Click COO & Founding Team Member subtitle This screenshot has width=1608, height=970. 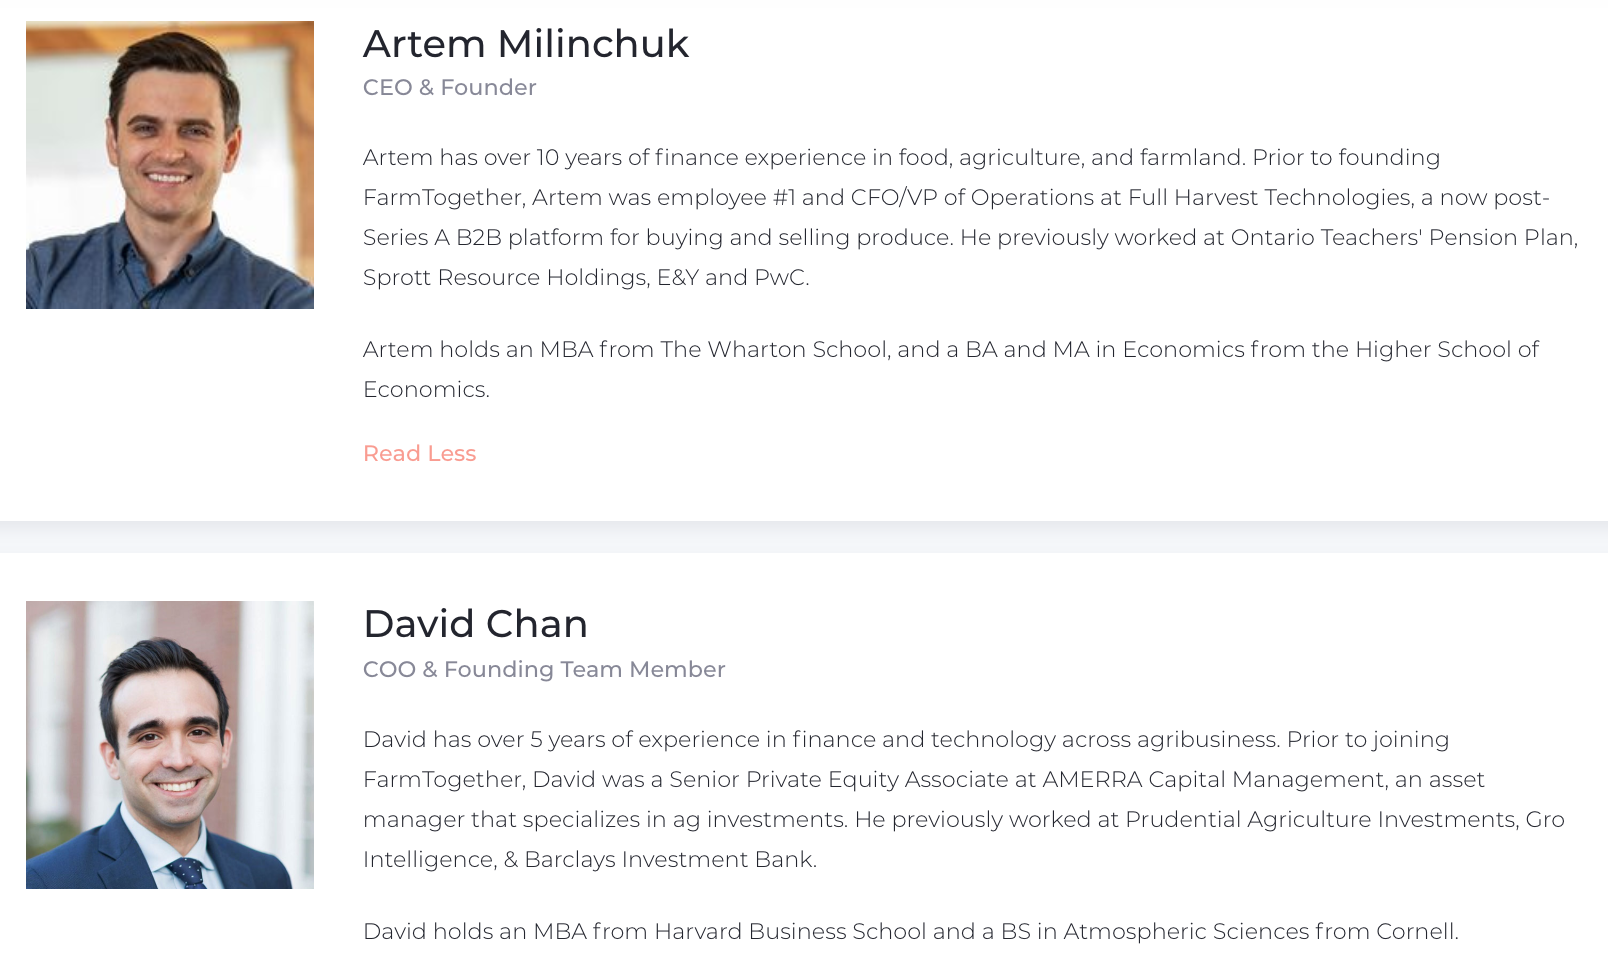tap(544, 669)
